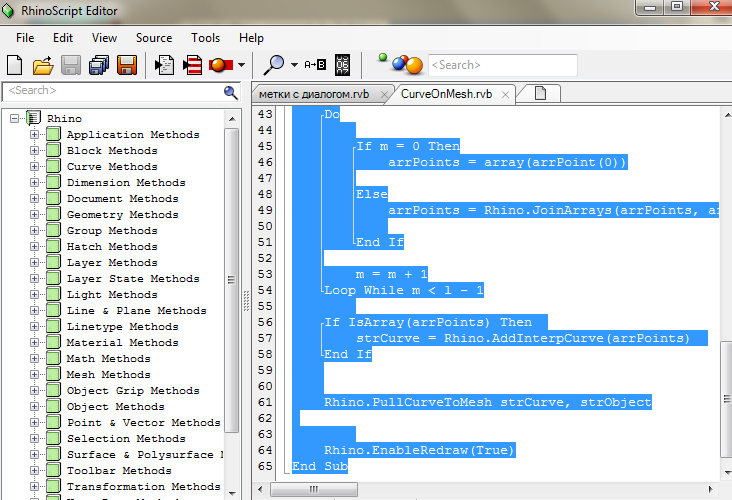
Task: Close the CurveOnMesh.rvb tab
Action: (505, 95)
